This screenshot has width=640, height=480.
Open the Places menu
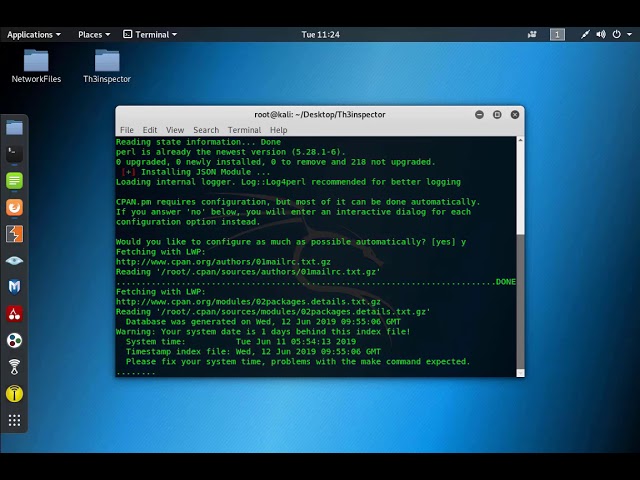(x=94, y=35)
